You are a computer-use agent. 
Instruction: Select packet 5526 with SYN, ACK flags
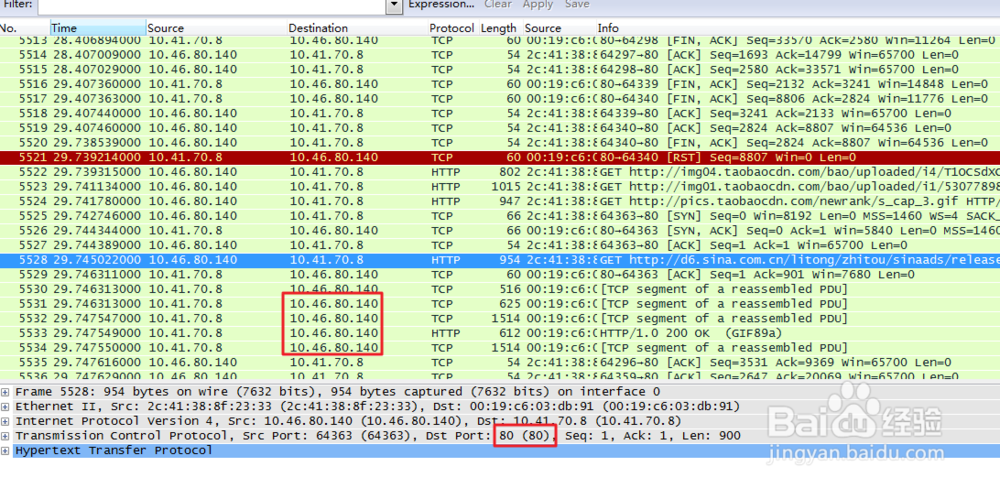tap(500, 230)
